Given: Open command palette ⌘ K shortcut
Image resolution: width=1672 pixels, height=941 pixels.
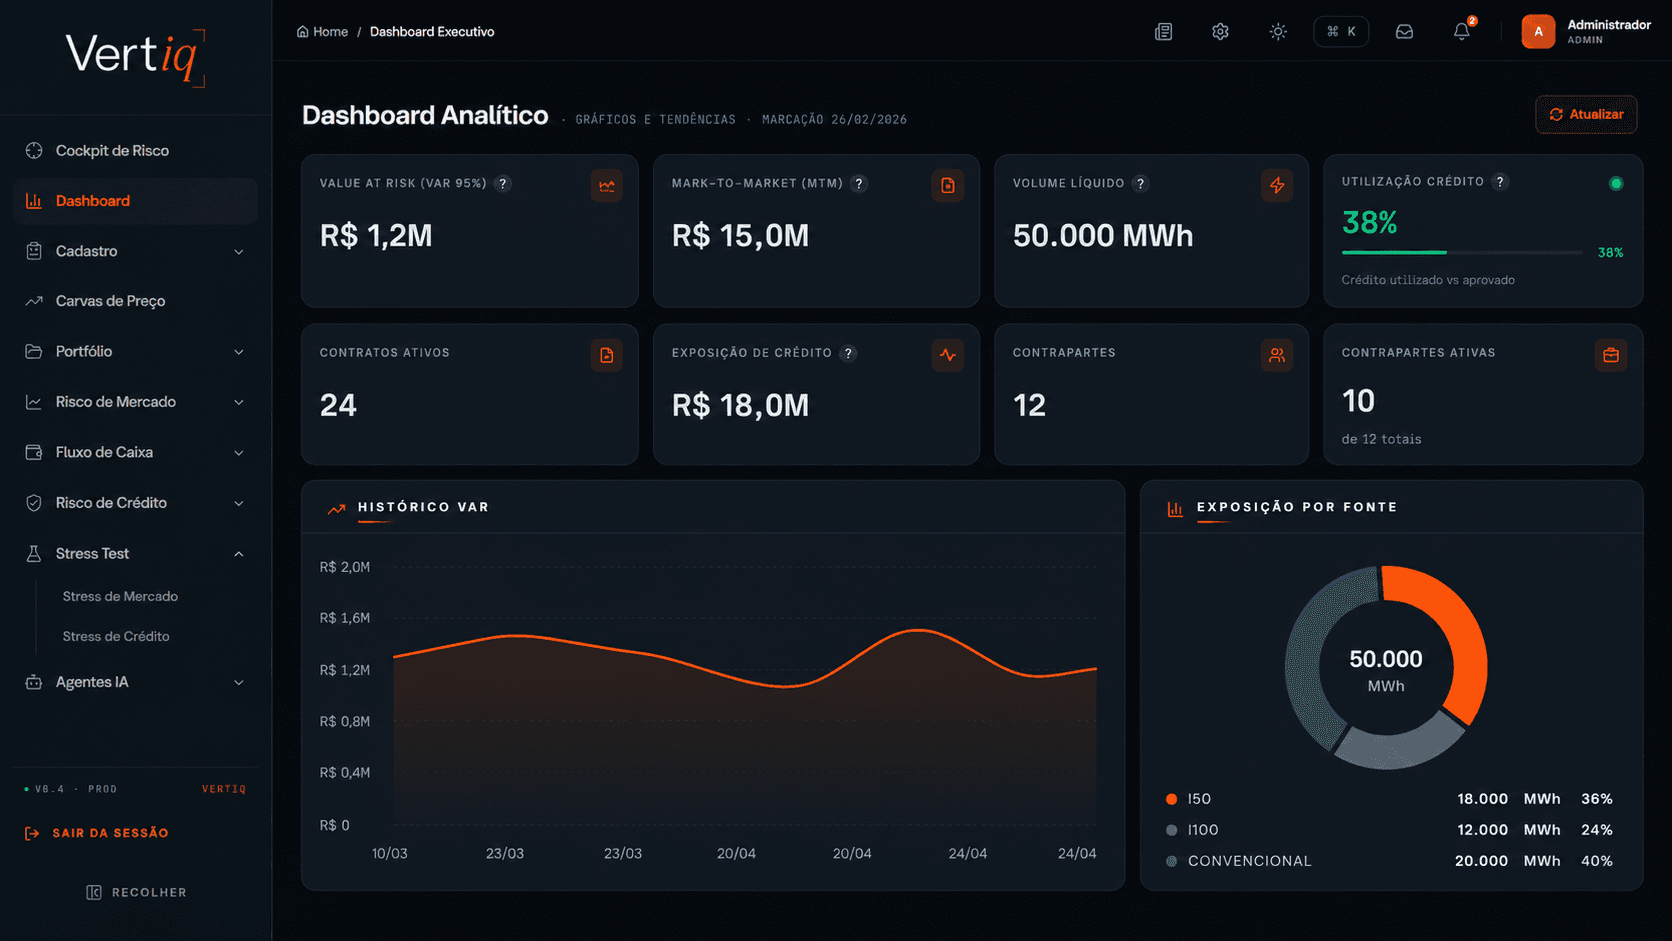Looking at the screenshot, I should click(x=1341, y=32).
